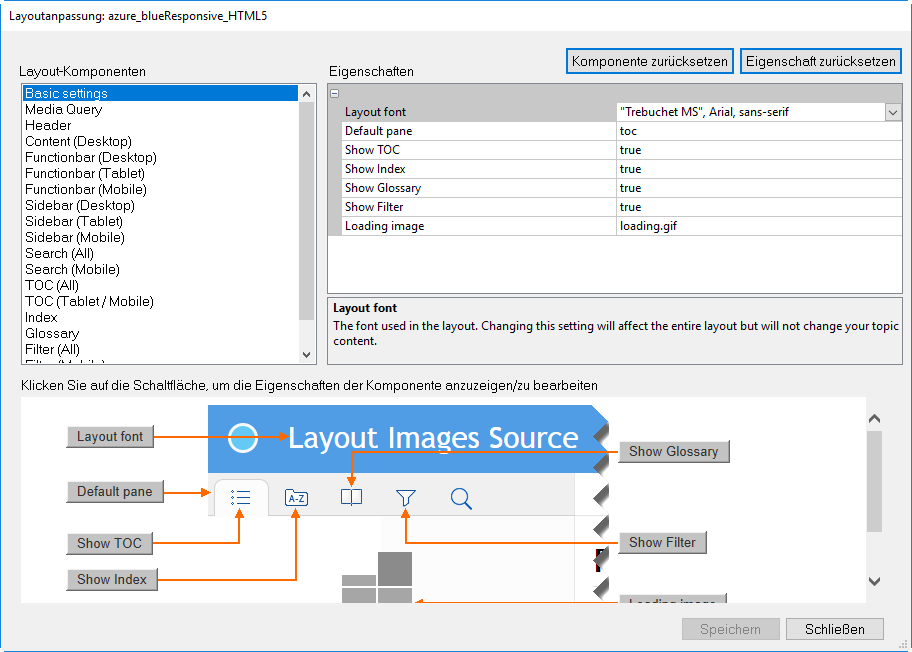
Task: Select Sidebar (Desktop) component
Action: pos(79,205)
